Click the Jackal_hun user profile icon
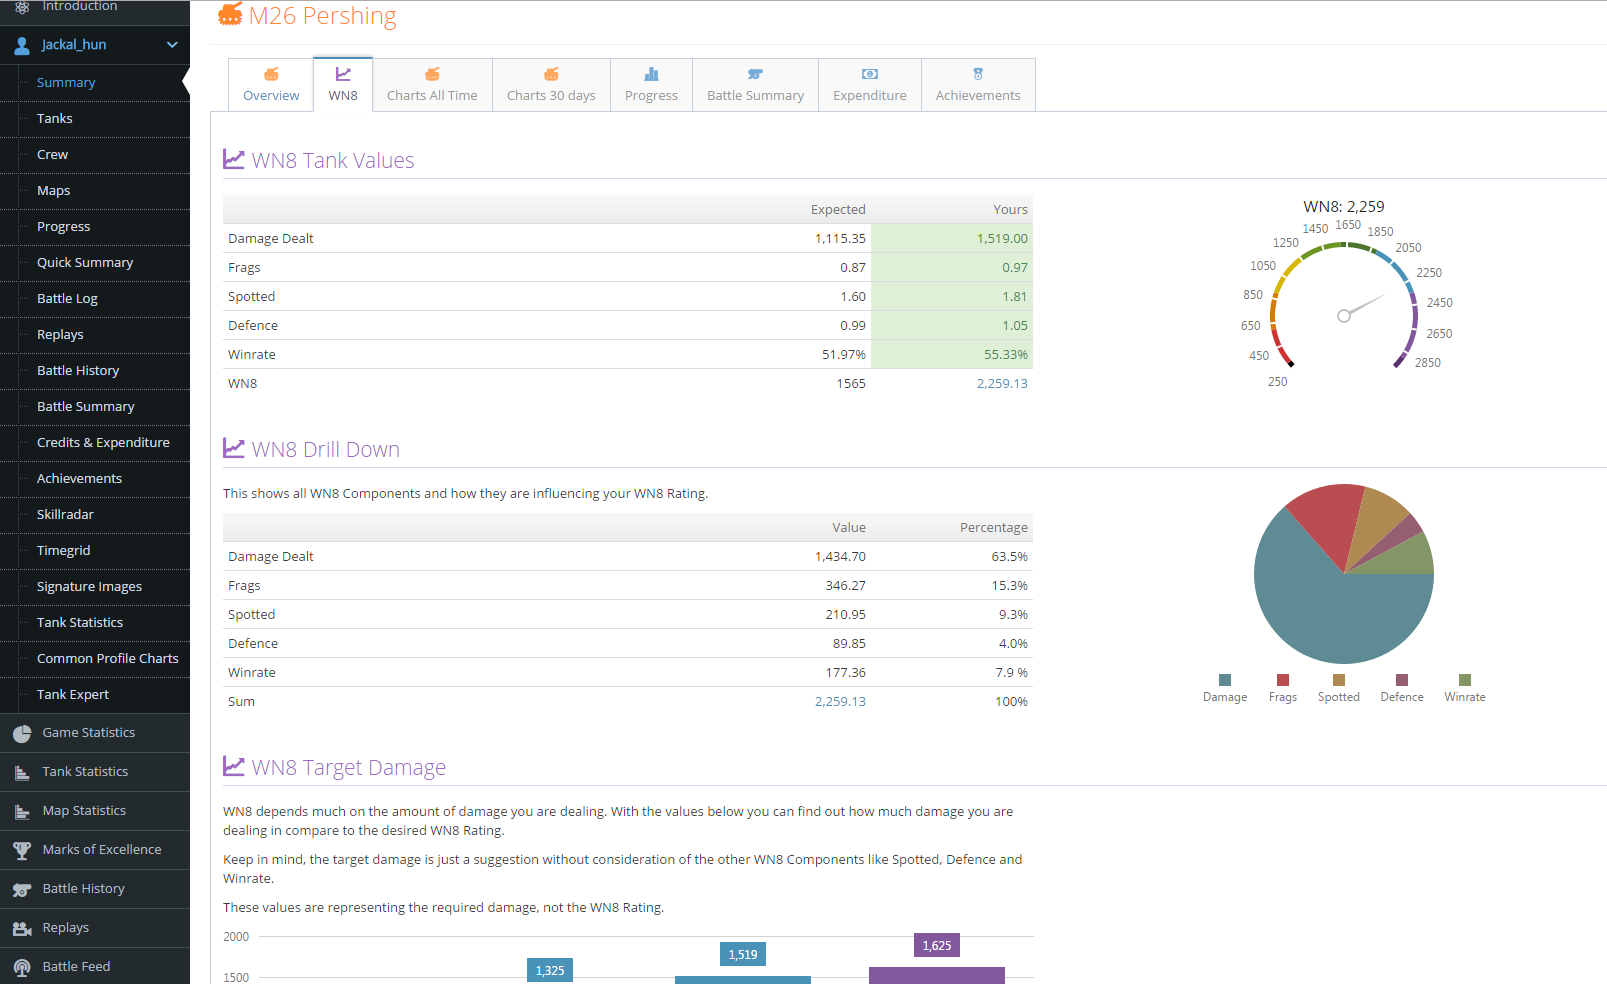This screenshot has width=1607, height=984. [22, 45]
